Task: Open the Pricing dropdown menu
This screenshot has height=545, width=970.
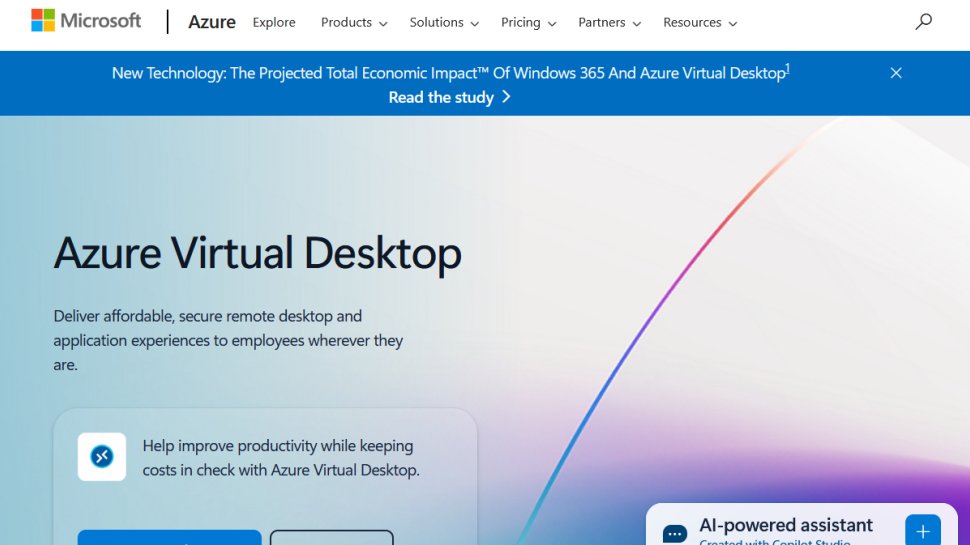Action: (x=528, y=22)
